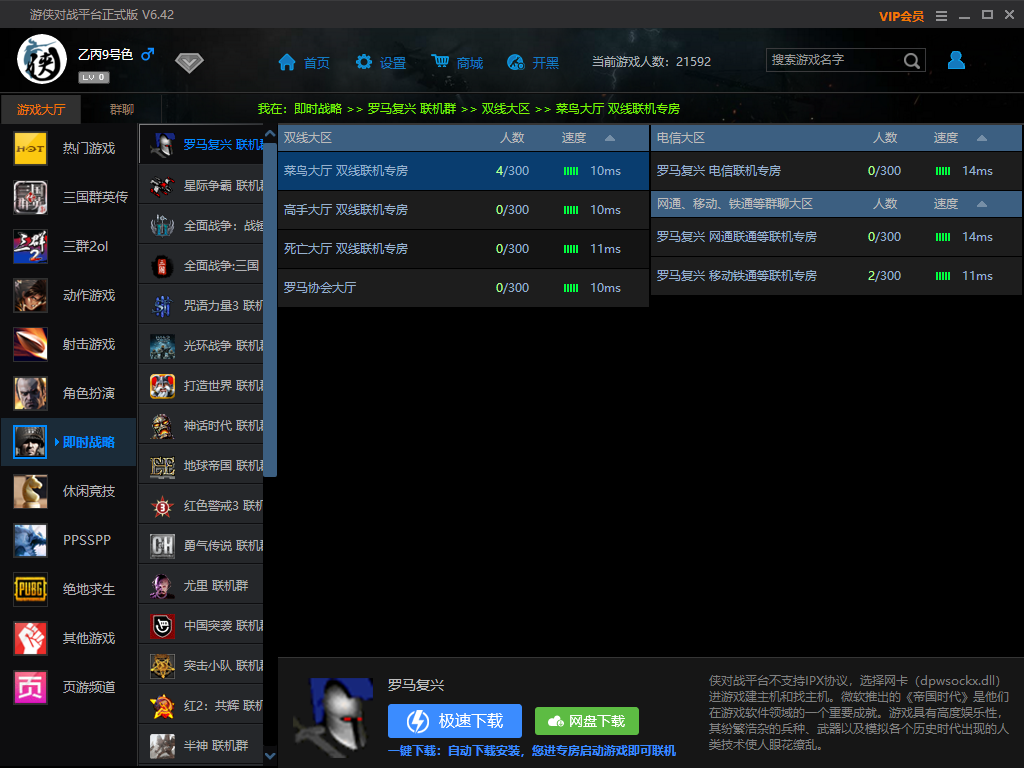This screenshot has height=768, width=1024.
Task: Click the green 网盘下载 button
Action: [586, 721]
